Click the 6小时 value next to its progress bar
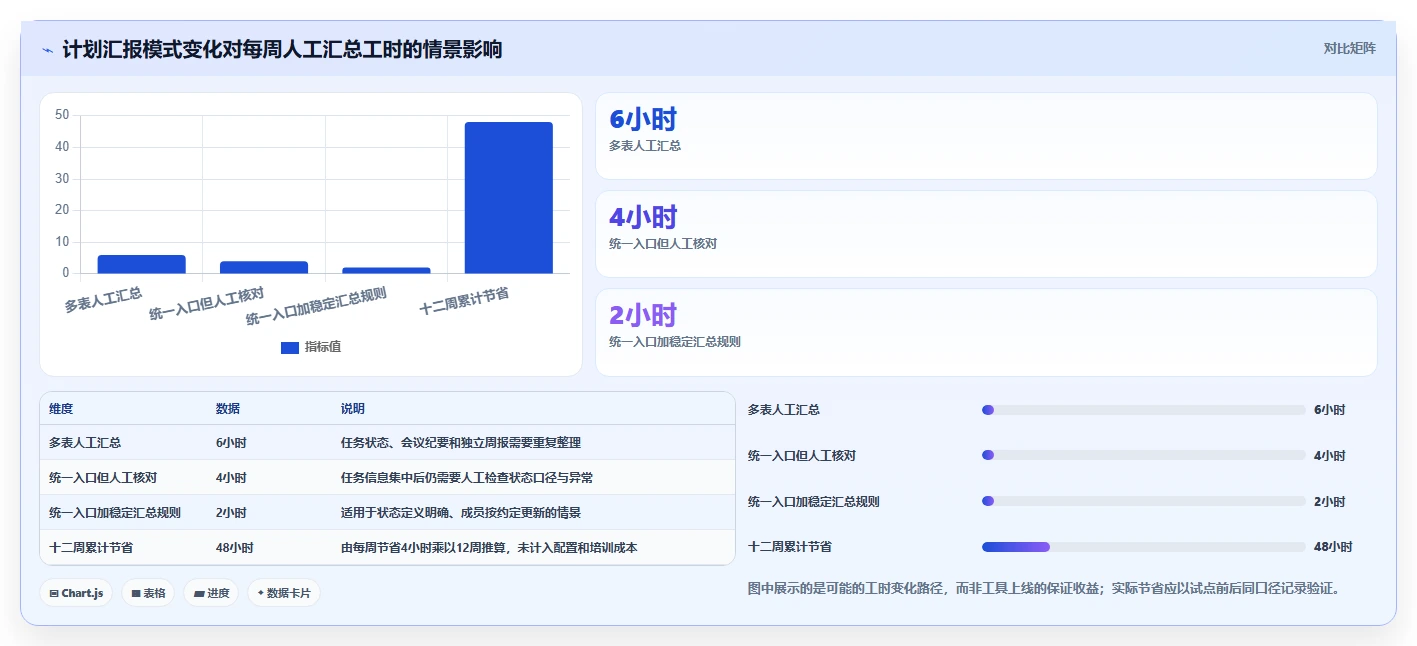The image size is (1417, 646). tap(1330, 410)
